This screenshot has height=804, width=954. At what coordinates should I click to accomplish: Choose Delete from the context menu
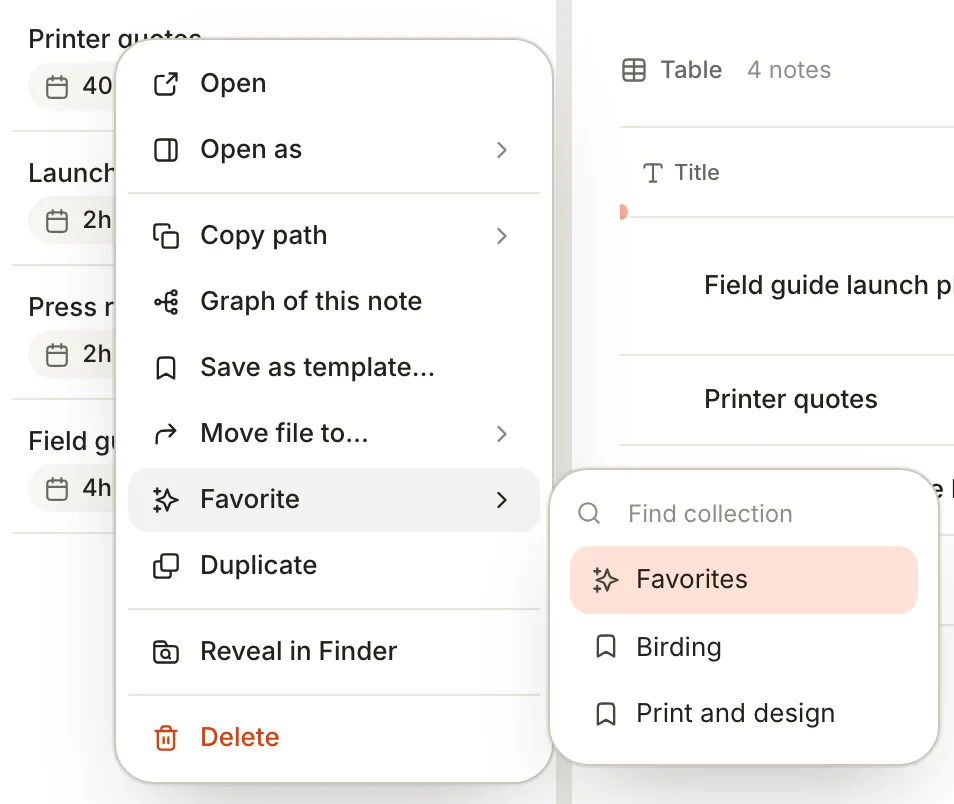pos(333,738)
